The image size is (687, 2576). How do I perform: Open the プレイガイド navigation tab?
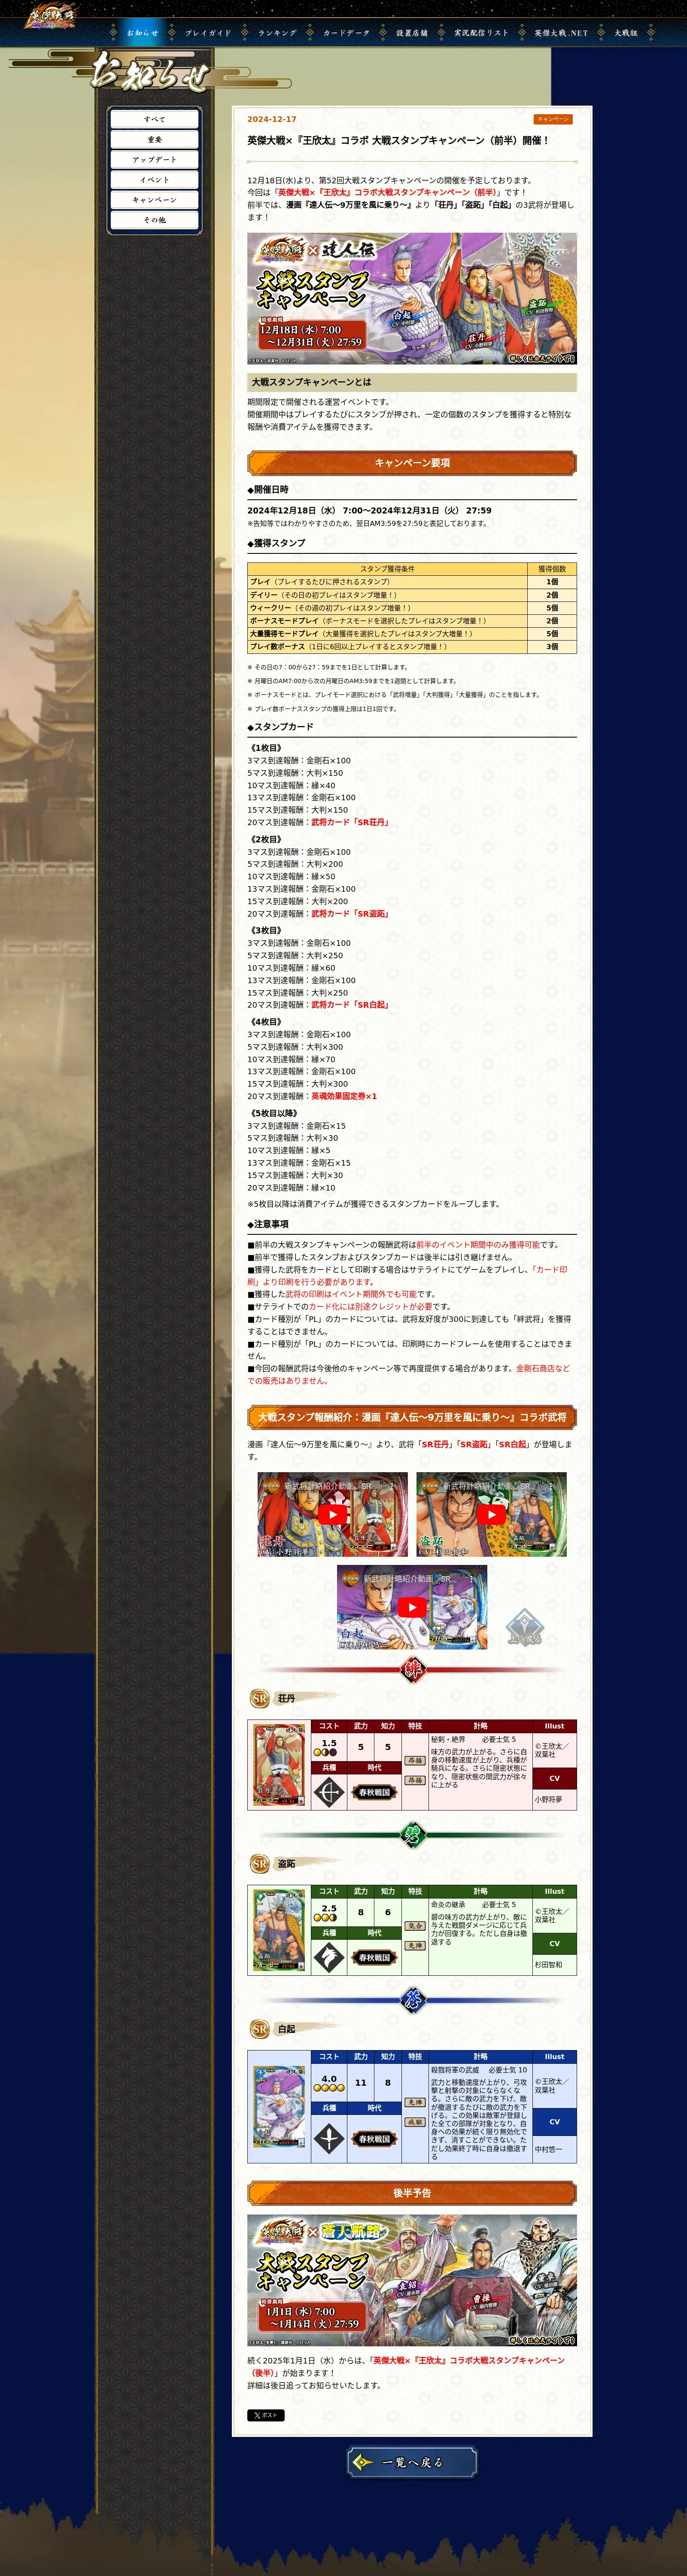pos(208,33)
